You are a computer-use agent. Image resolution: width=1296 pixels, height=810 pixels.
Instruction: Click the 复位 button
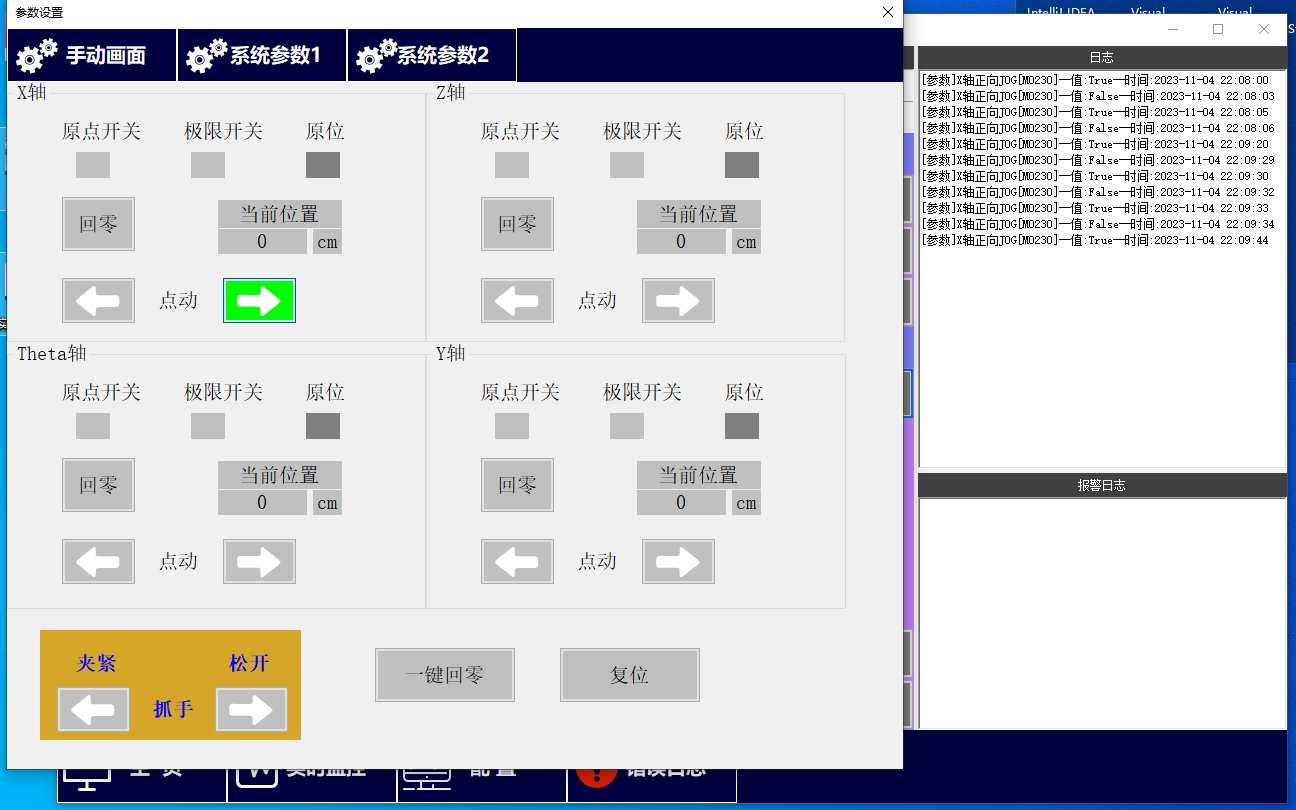point(630,675)
